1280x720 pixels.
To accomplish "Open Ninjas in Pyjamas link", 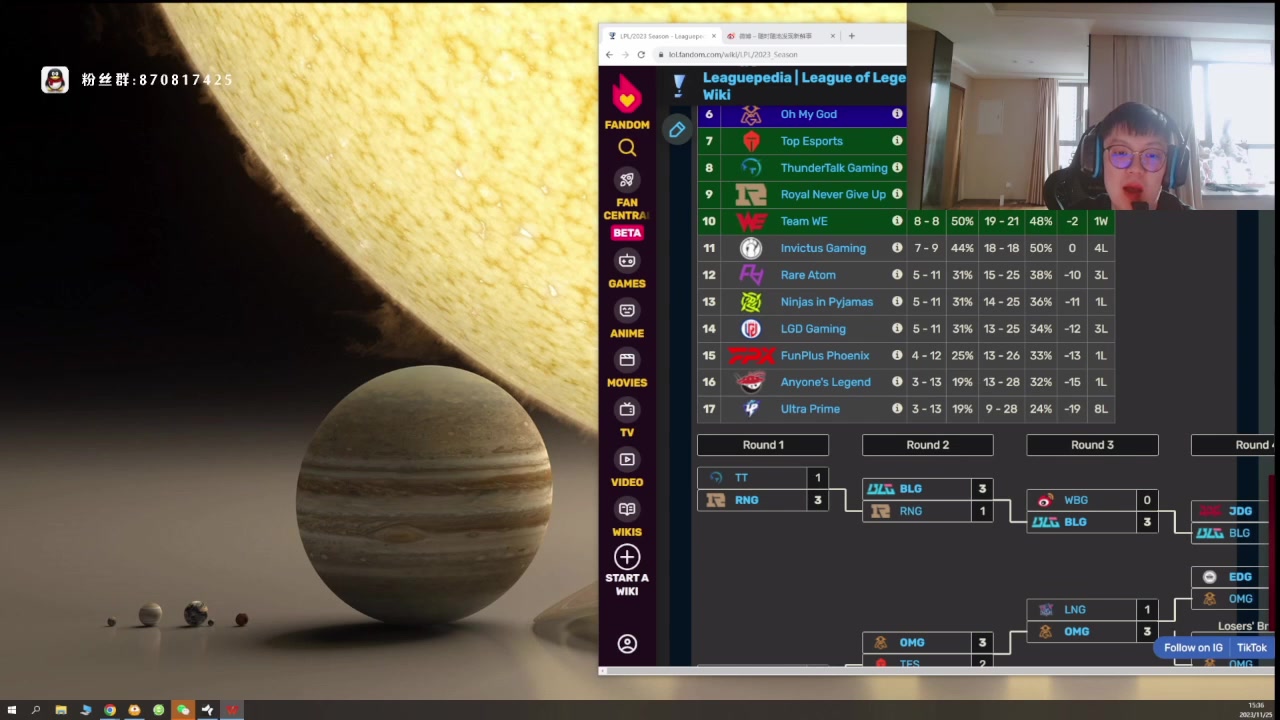I will click(x=826, y=302).
